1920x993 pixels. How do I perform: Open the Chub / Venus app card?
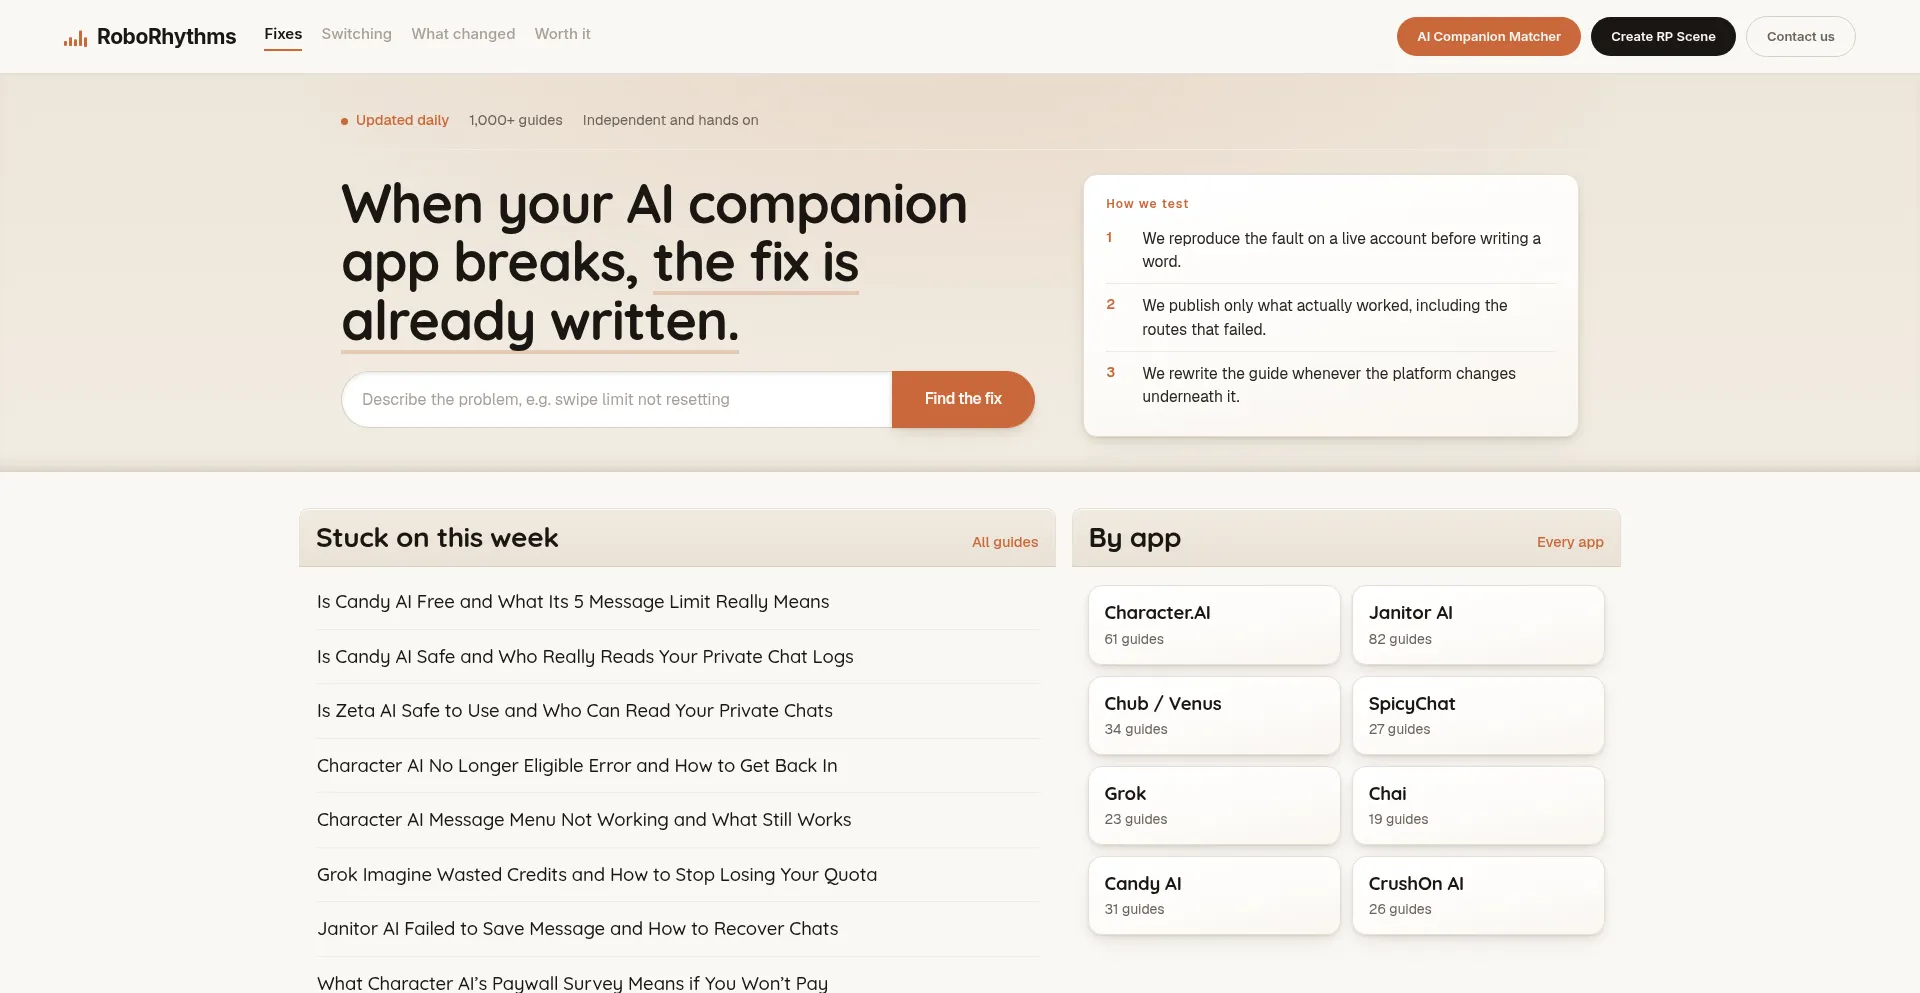tap(1214, 715)
